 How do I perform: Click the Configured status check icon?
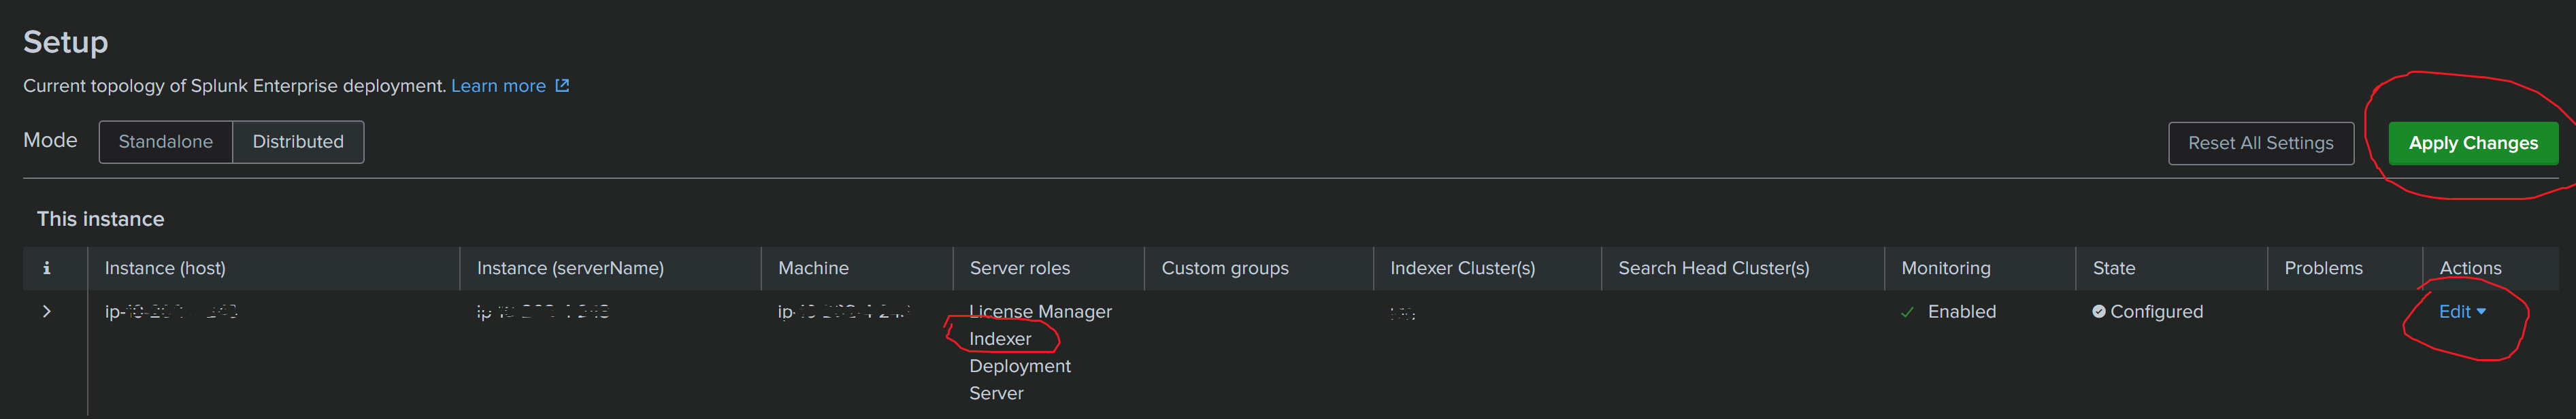(2096, 311)
